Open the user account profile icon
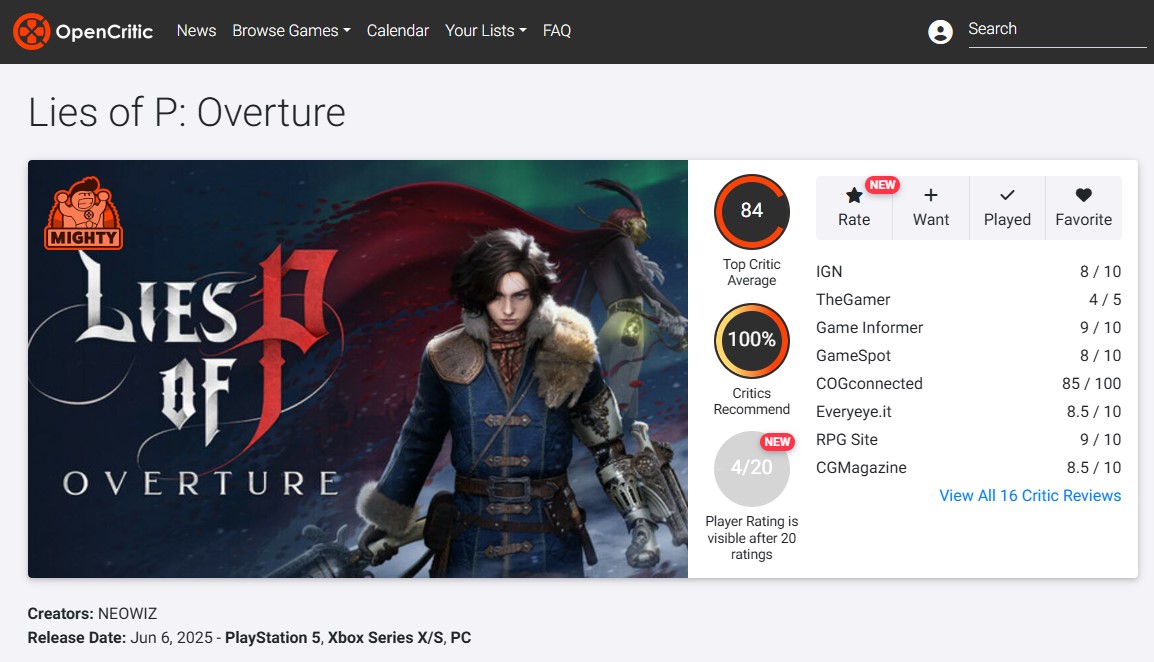1154x662 pixels. (x=940, y=32)
